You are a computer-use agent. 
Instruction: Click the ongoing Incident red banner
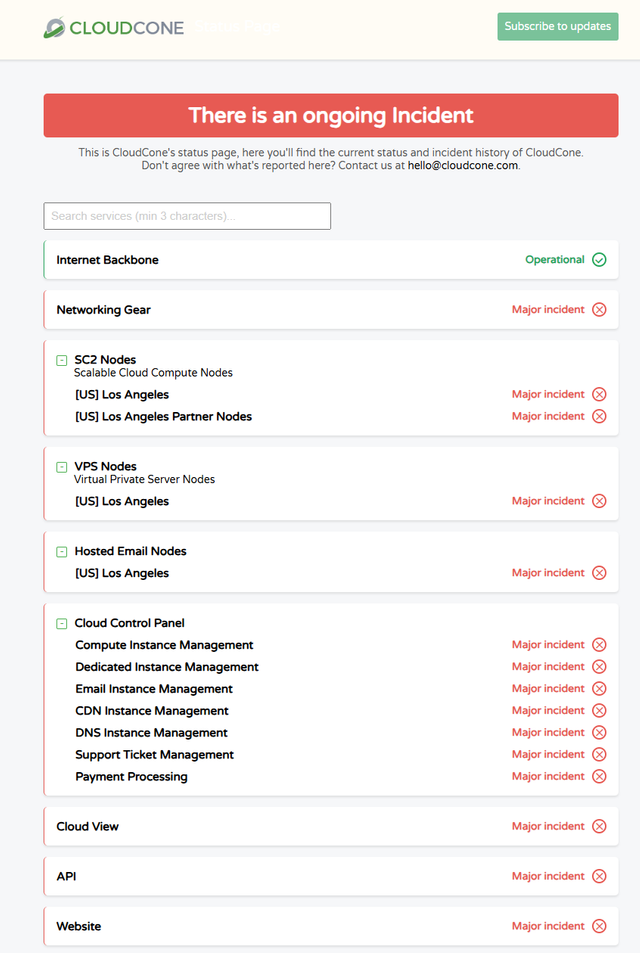[331, 115]
